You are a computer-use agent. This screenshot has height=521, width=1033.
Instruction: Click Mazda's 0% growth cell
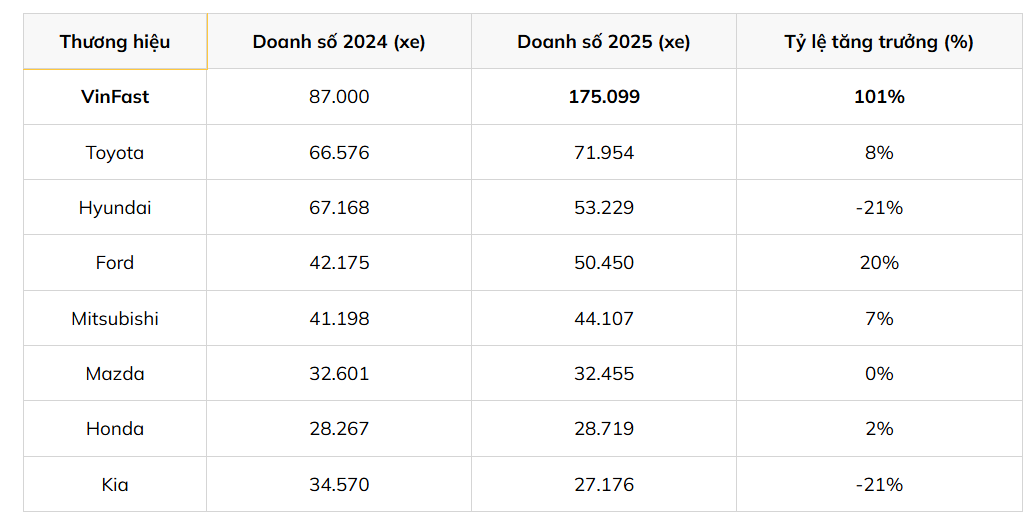[879, 374]
